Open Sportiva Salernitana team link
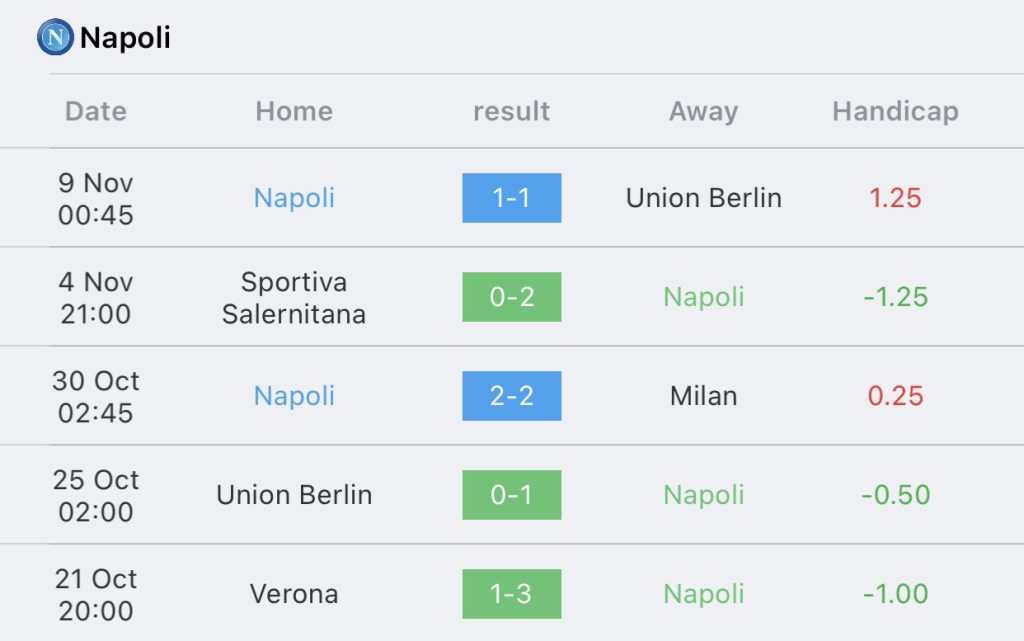 point(294,298)
